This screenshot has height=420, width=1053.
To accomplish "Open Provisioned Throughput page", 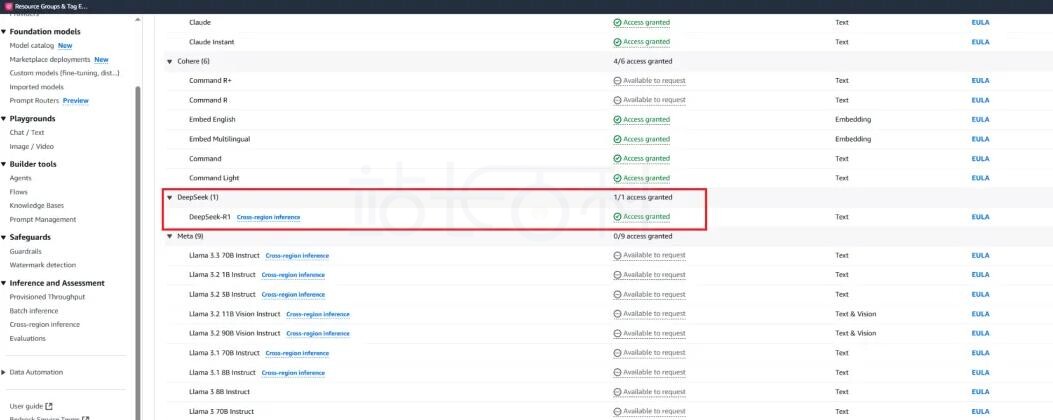I will click(47, 297).
